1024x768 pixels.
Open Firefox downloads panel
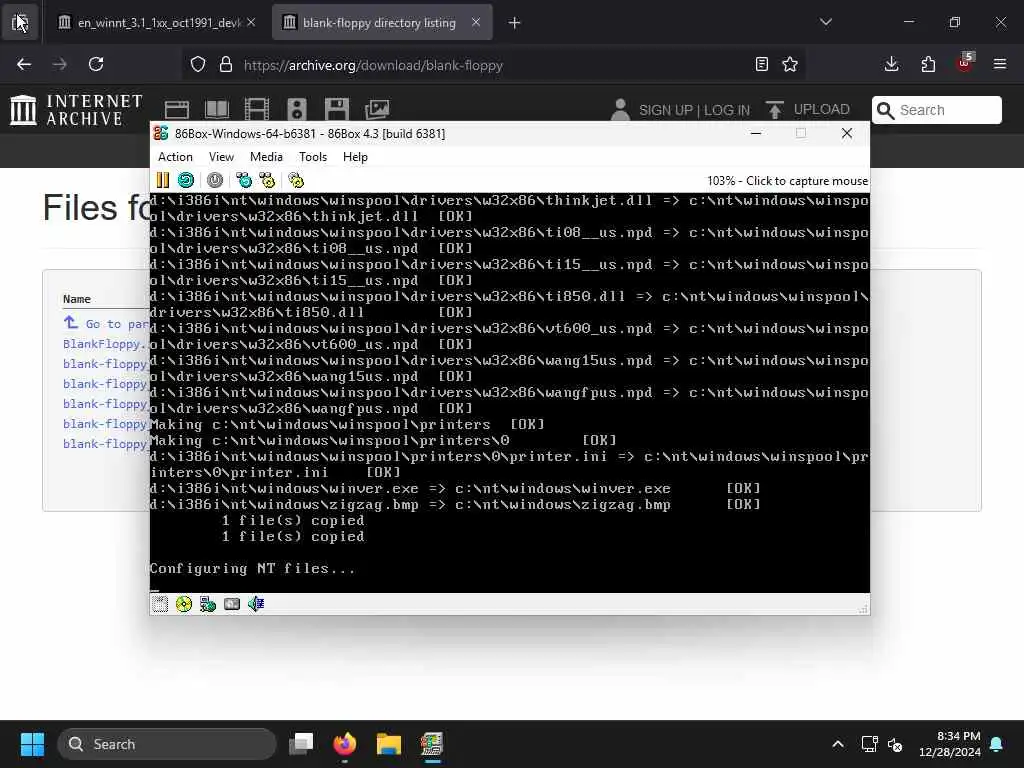pyautogui.click(x=891, y=64)
